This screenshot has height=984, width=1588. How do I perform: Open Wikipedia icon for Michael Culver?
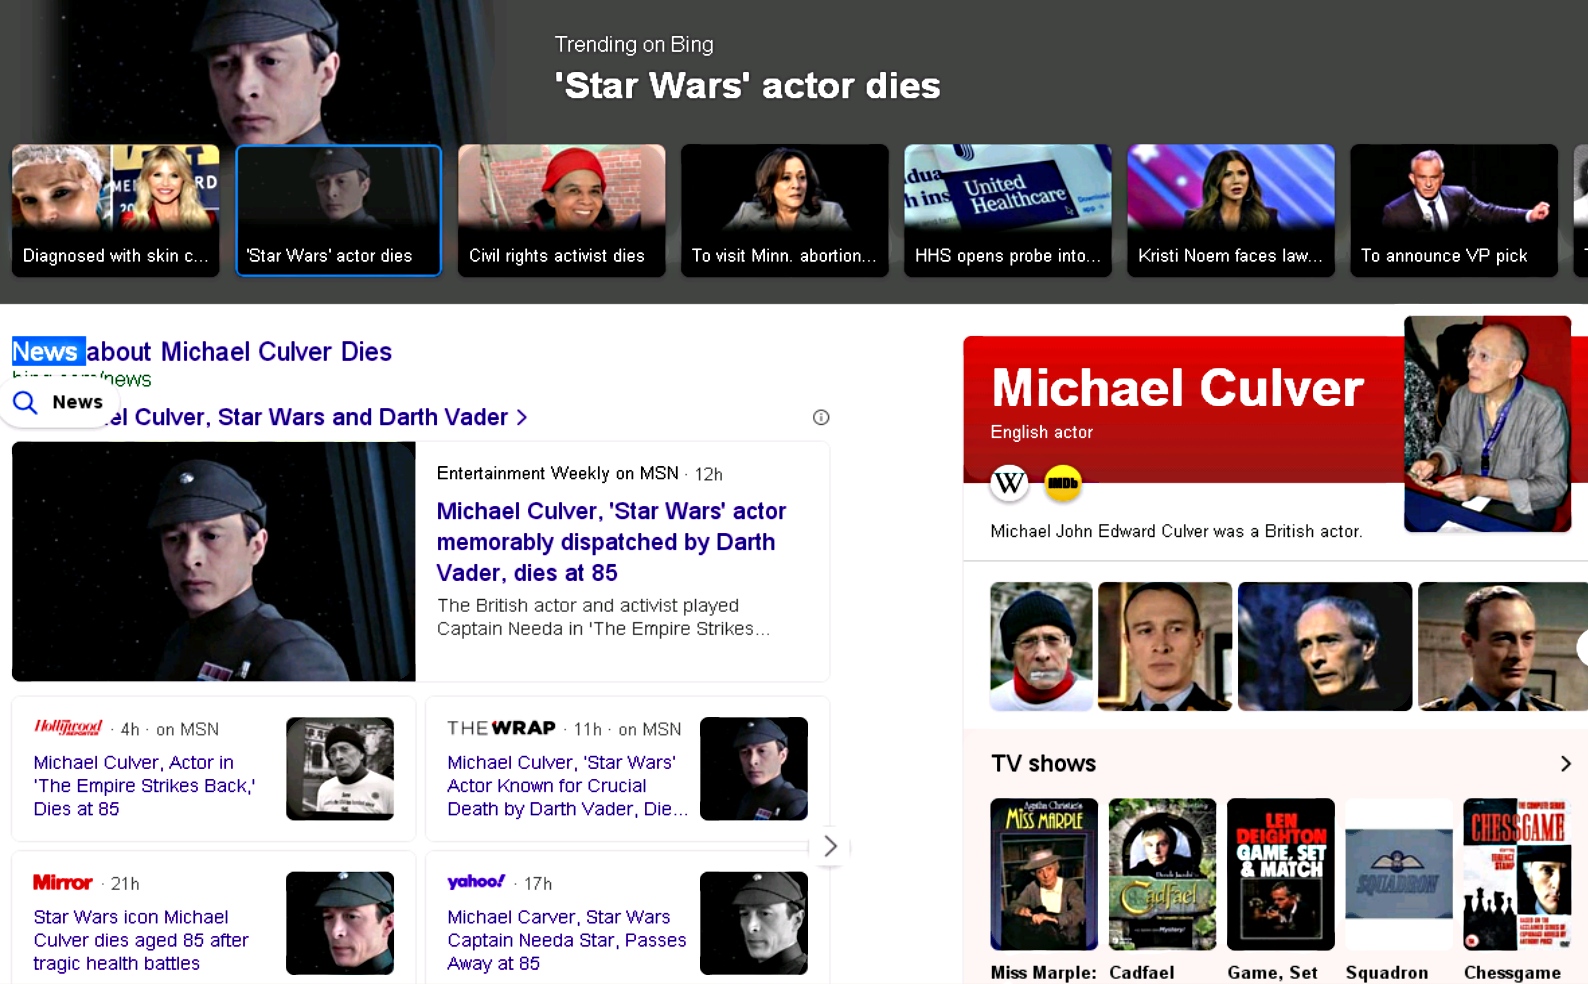1009,483
